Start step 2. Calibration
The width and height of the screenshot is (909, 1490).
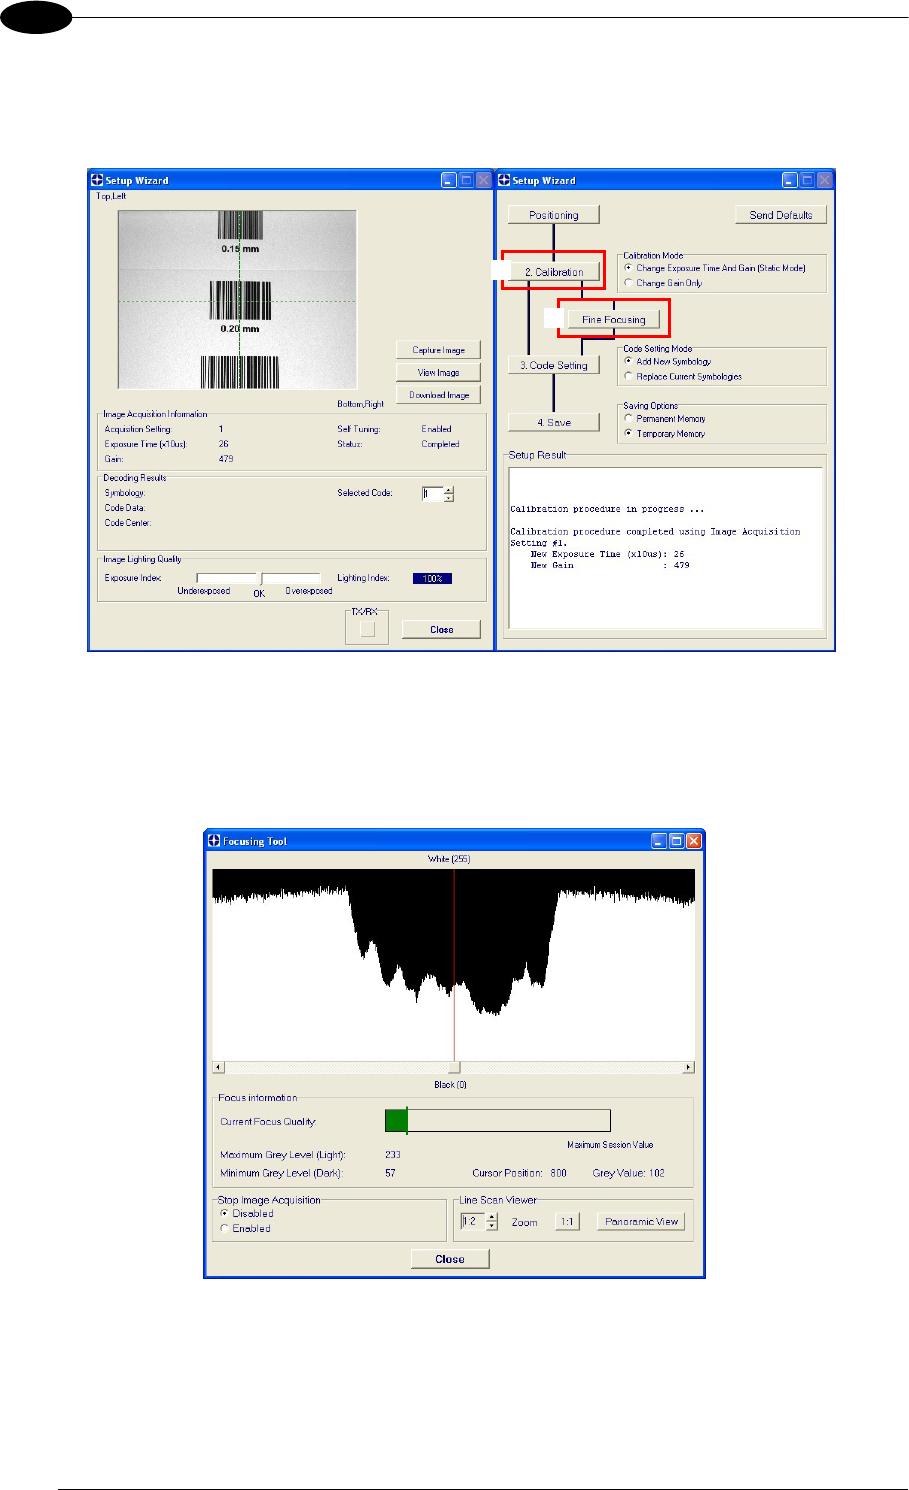coord(553,272)
